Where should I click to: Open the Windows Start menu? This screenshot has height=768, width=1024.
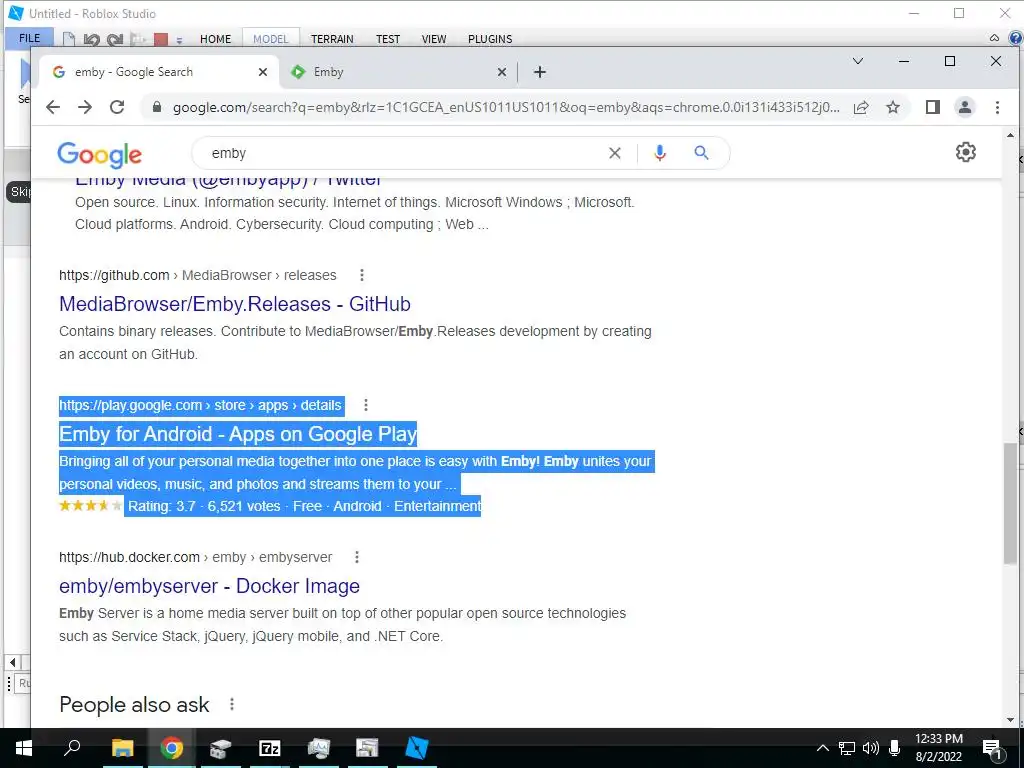coord(24,748)
